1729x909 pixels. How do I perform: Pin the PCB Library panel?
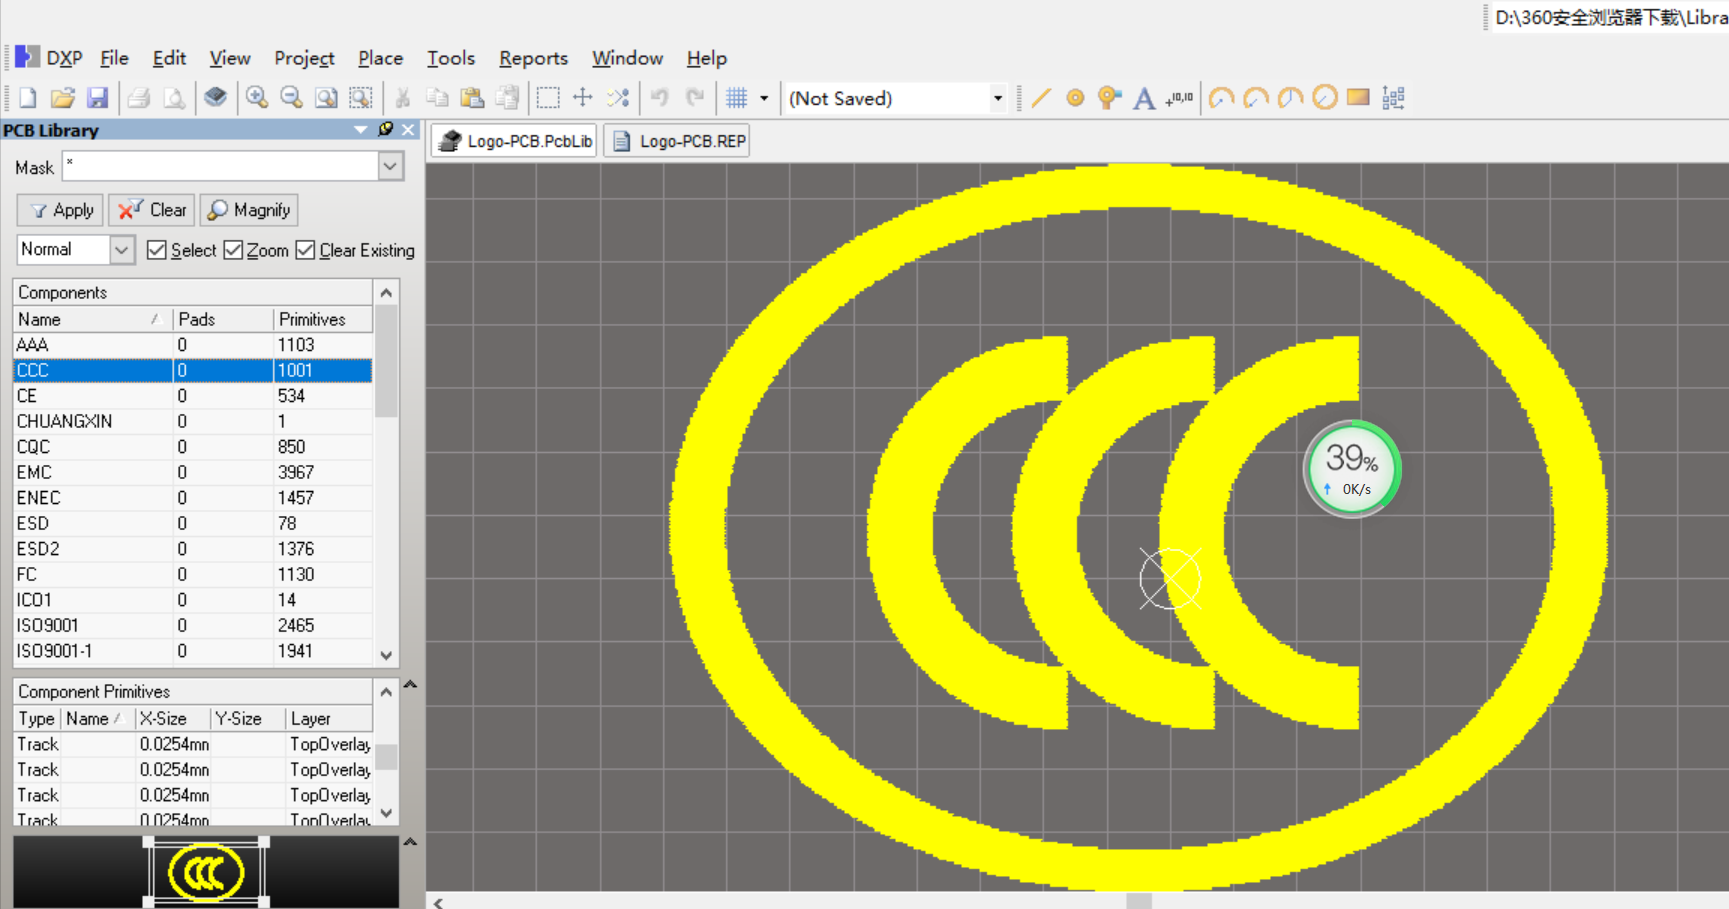click(386, 129)
